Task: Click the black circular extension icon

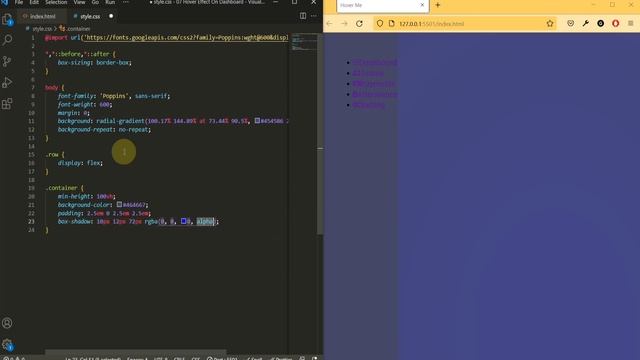Action: click(x=601, y=24)
